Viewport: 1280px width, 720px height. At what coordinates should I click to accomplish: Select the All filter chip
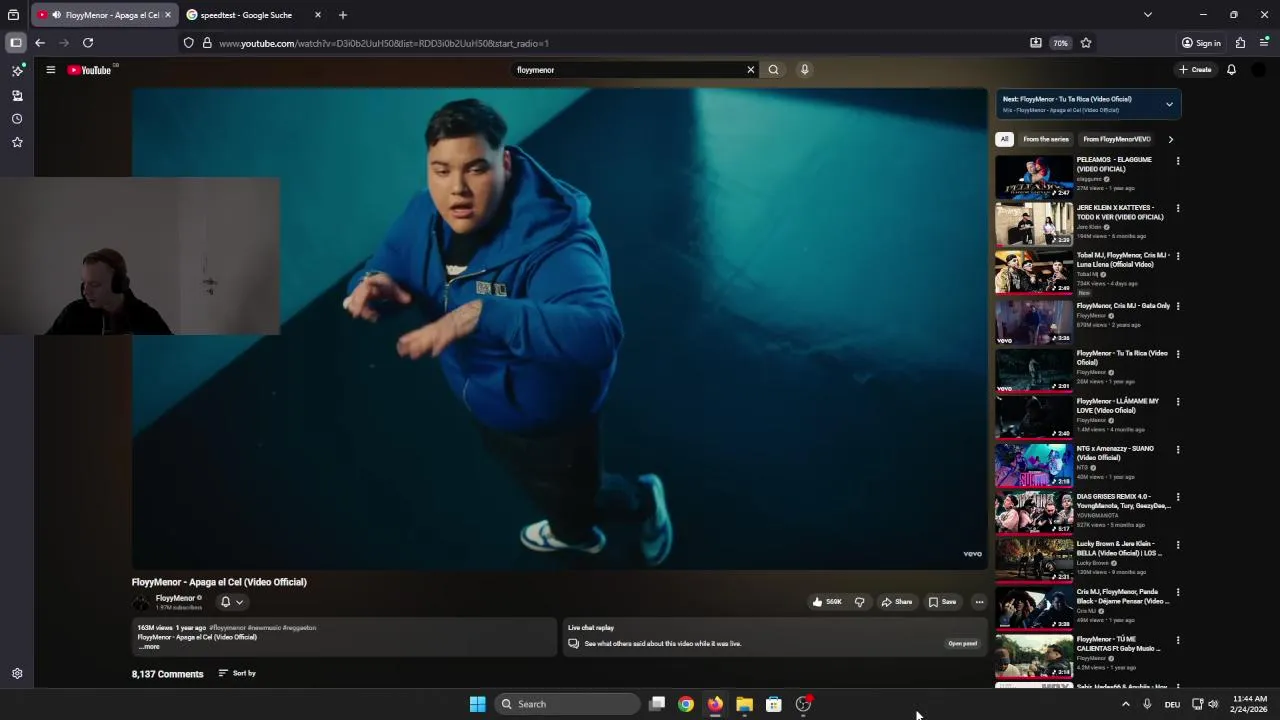(x=1004, y=139)
